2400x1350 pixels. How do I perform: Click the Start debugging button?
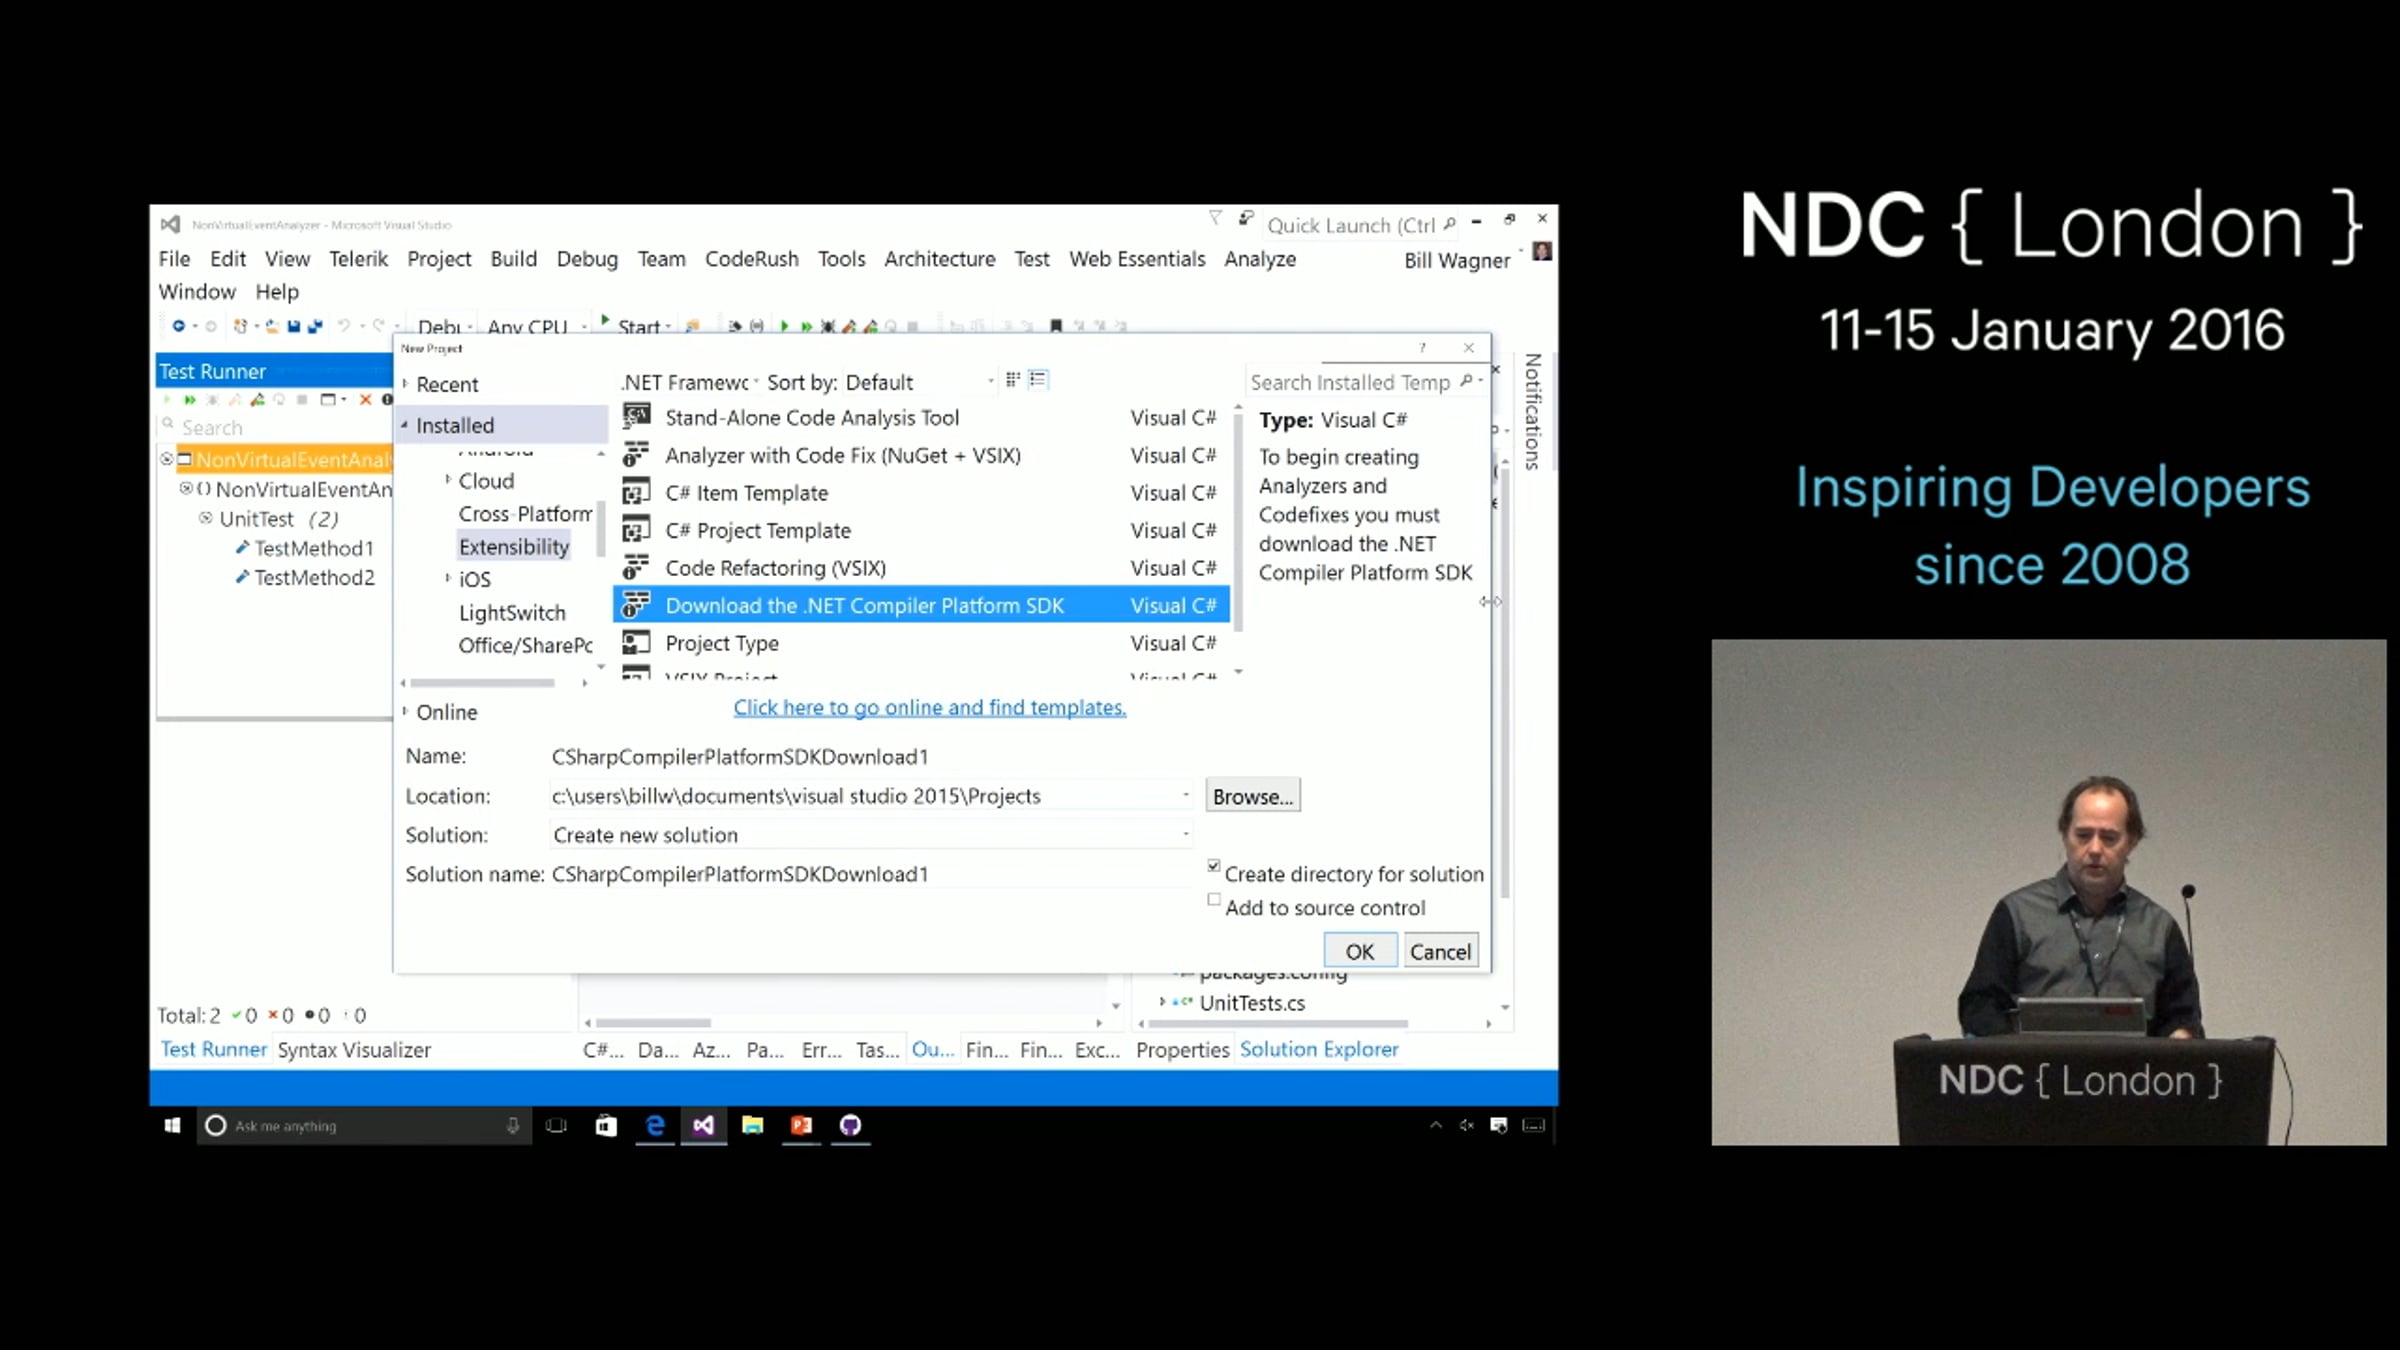(x=637, y=326)
